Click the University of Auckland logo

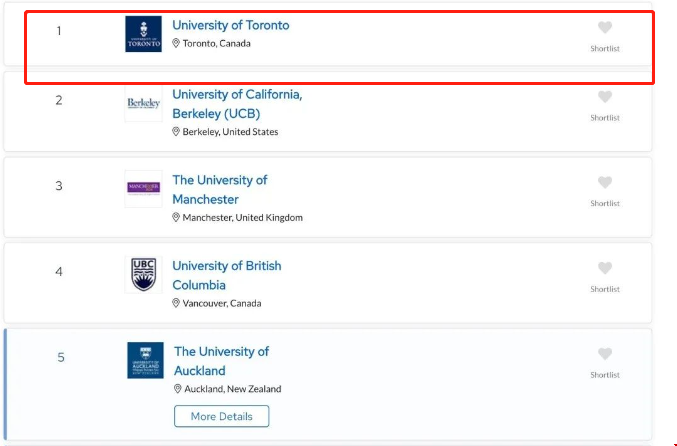(x=145, y=360)
